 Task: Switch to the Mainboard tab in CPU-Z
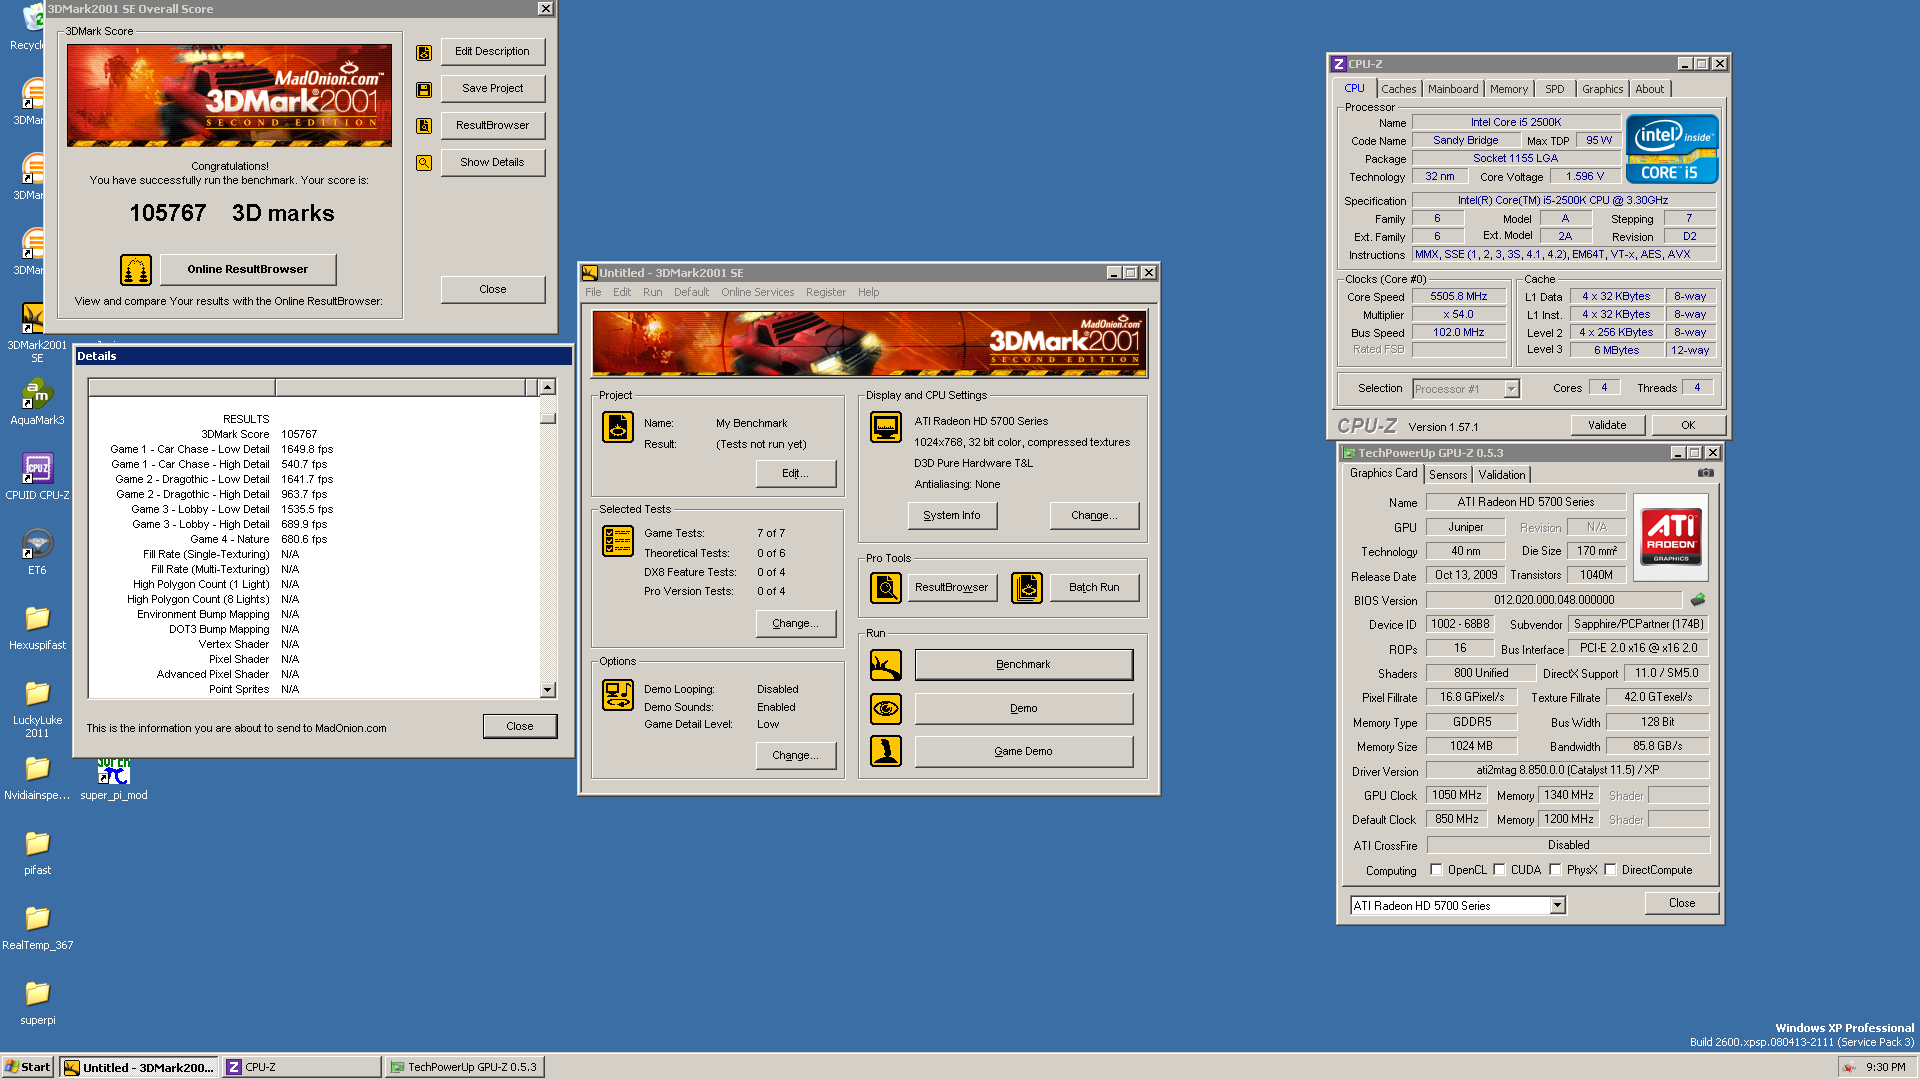pyautogui.click(x=1452, y=89)
